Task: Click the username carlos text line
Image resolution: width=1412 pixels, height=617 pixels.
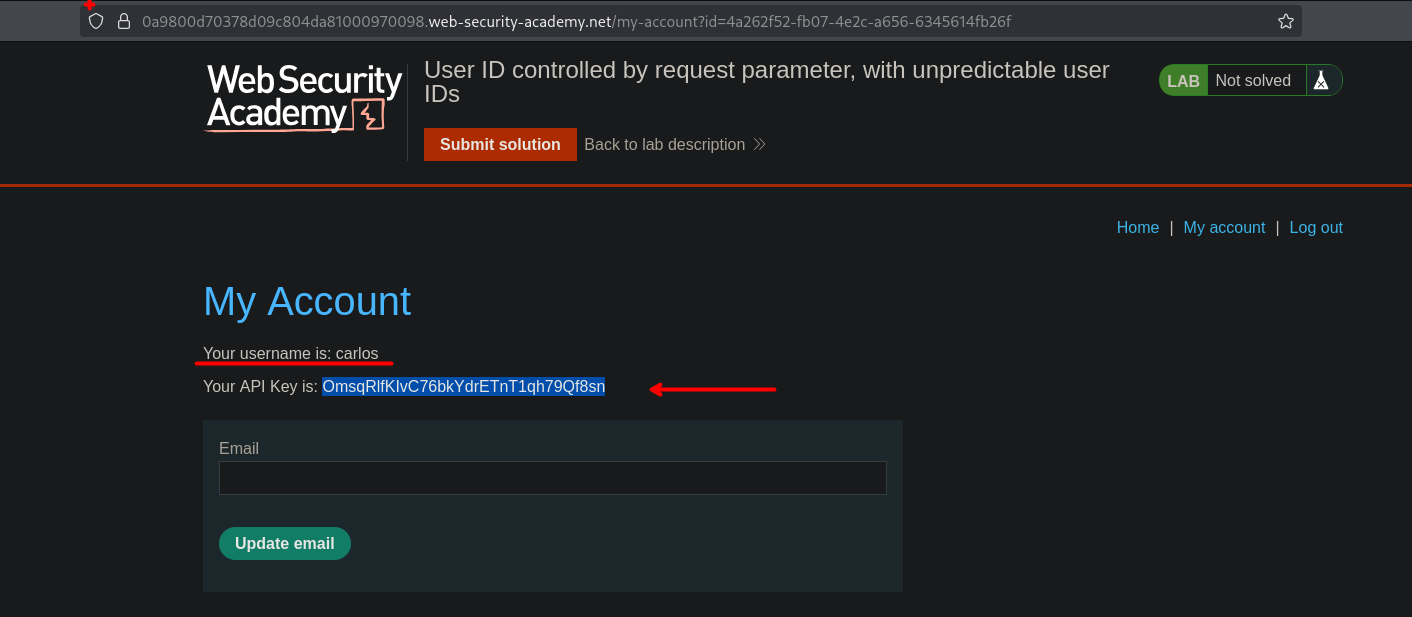Action: pyautogui.click(x=290, y=353)
